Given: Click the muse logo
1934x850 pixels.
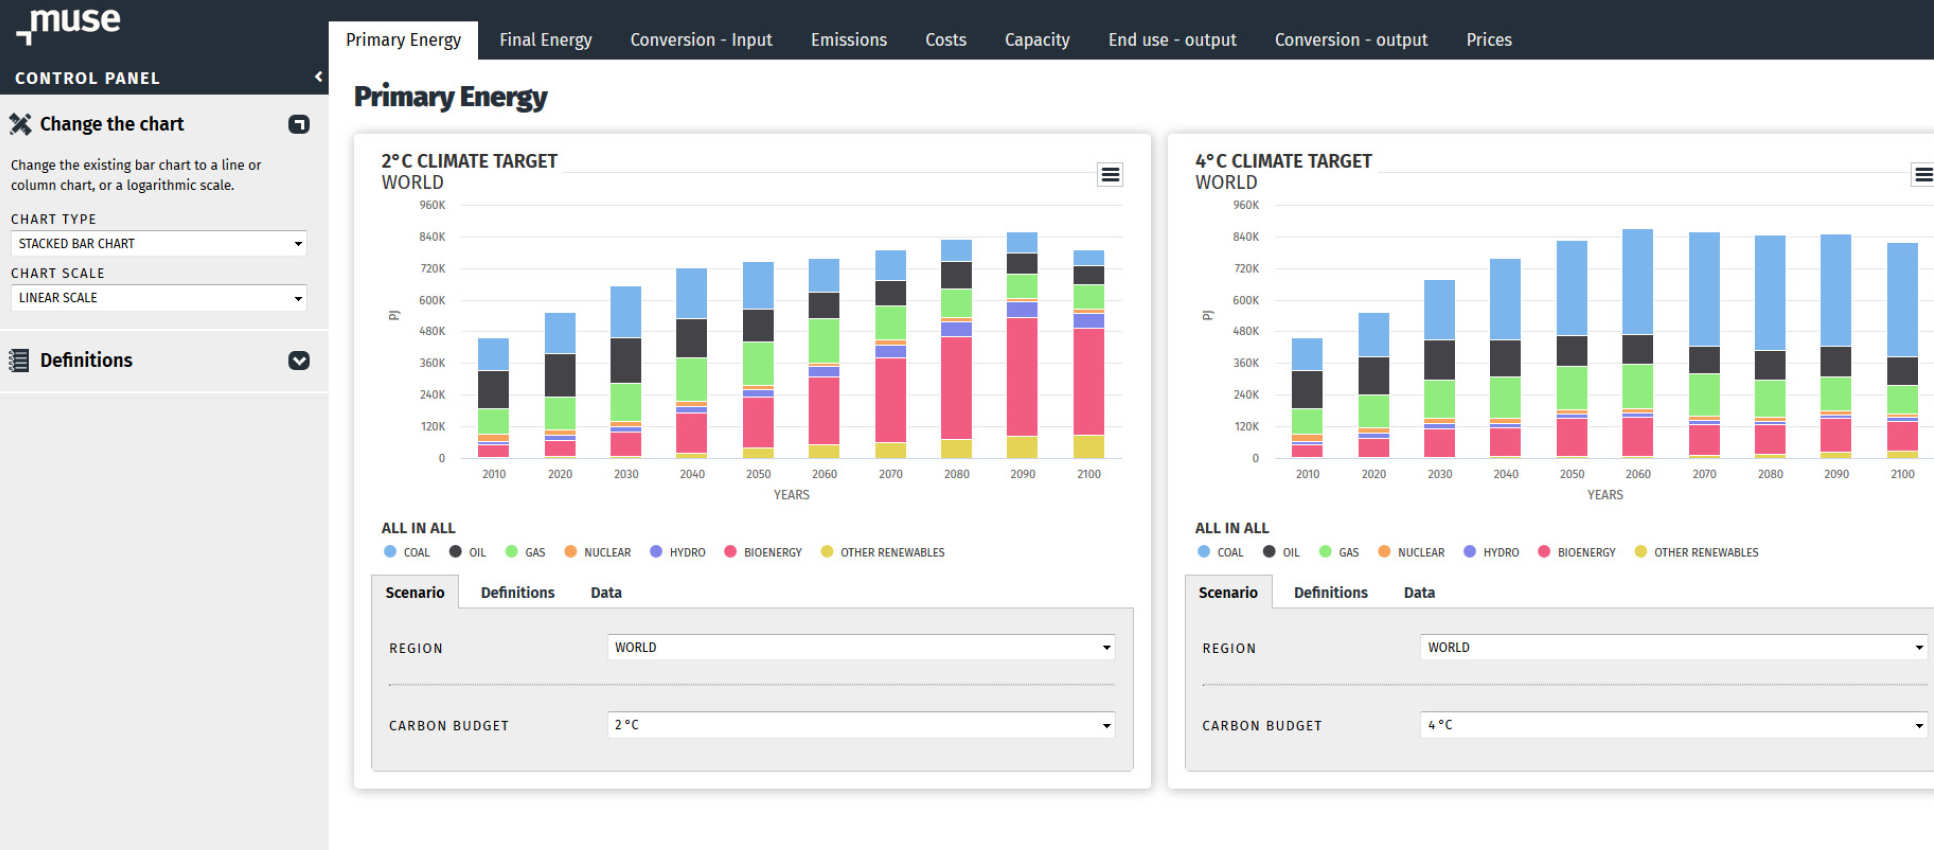Looking at the screenshot, I should pyautogui.click(x=69, y=23).
